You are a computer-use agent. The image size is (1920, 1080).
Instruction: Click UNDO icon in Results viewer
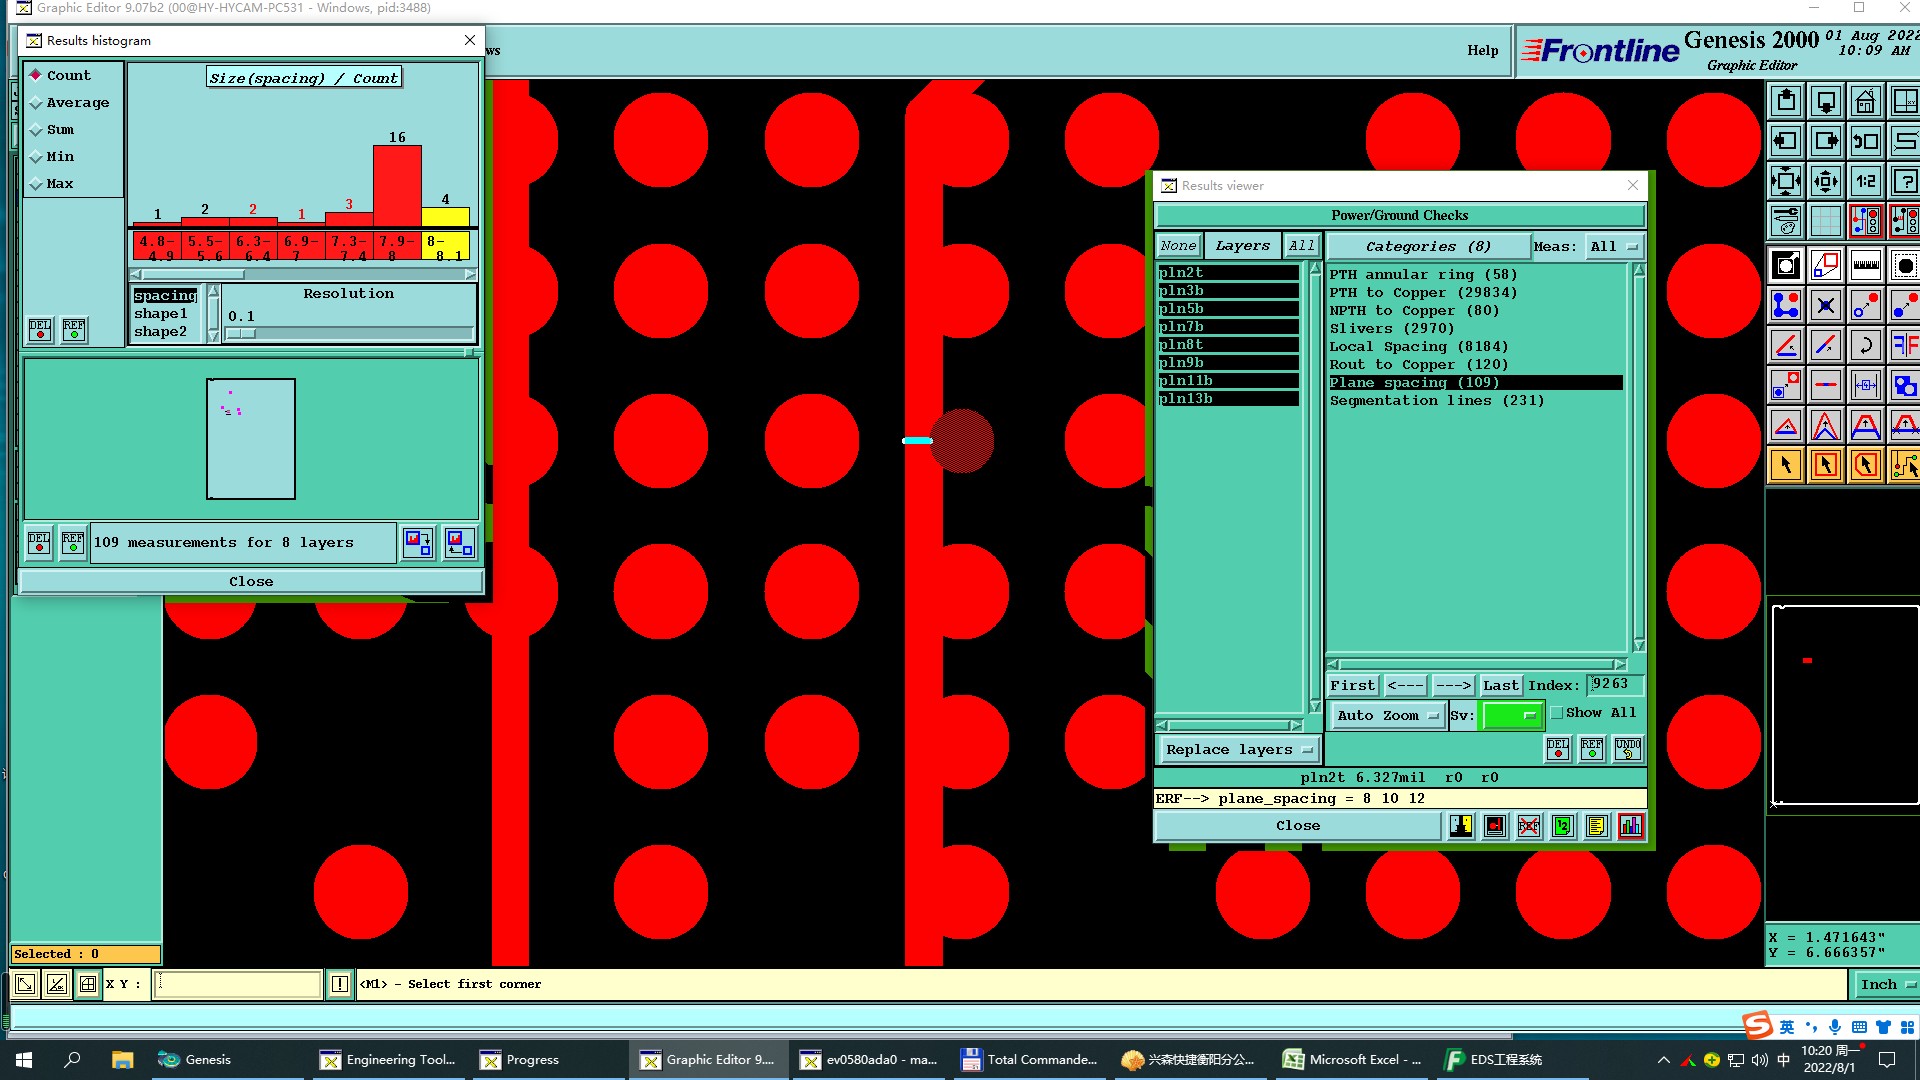tap(1627, 749)
